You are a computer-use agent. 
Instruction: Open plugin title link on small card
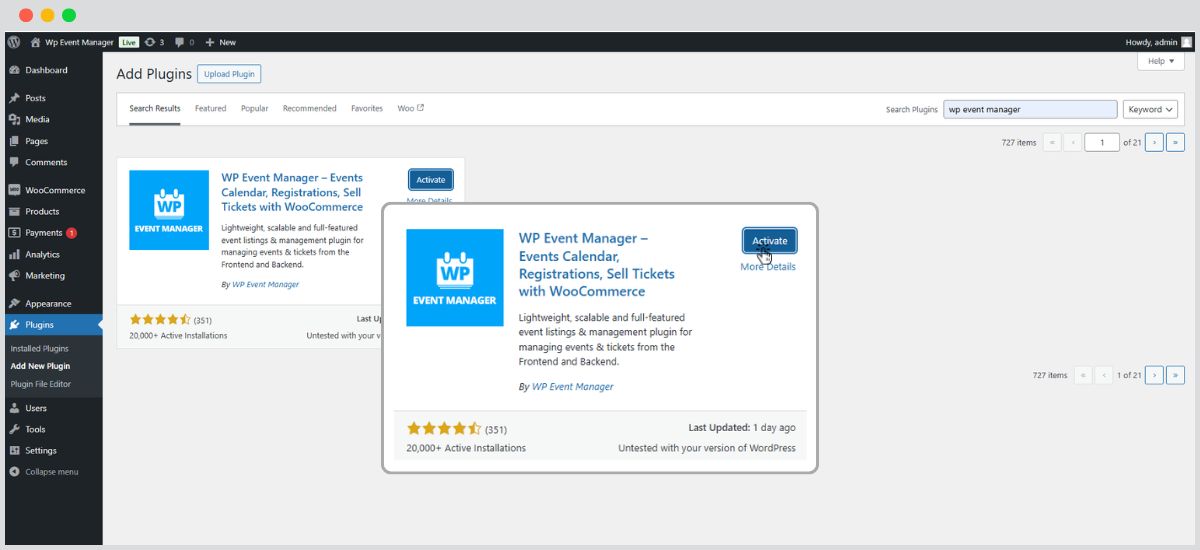[292, 192]
